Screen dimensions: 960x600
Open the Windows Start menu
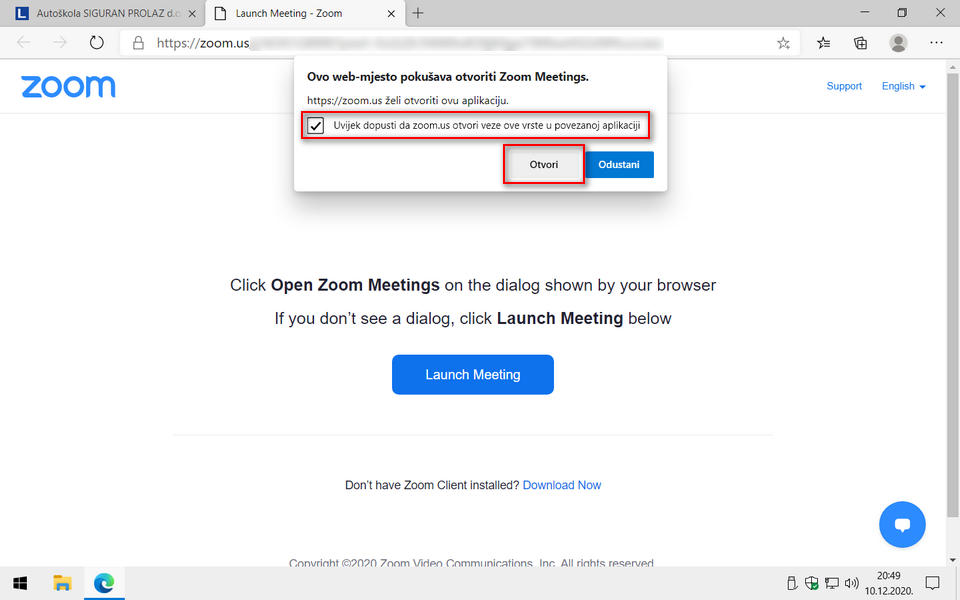(20, 583)
